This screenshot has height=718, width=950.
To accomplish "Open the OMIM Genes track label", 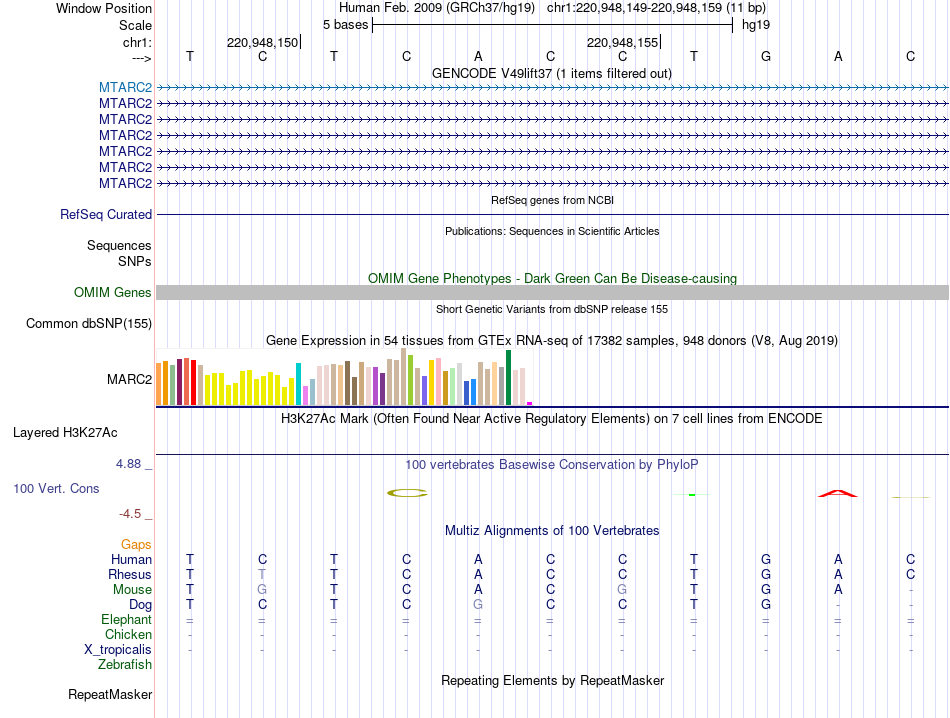I will tap(113, 292).
